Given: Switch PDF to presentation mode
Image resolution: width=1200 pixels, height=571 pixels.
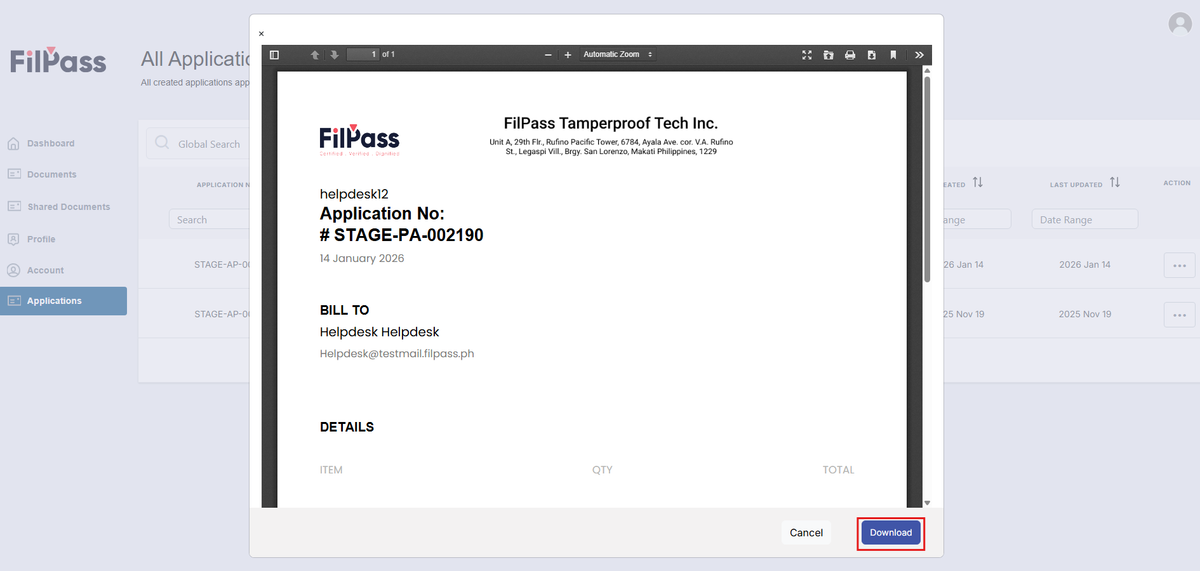Looking at the screenshot, I should point(807,55).
